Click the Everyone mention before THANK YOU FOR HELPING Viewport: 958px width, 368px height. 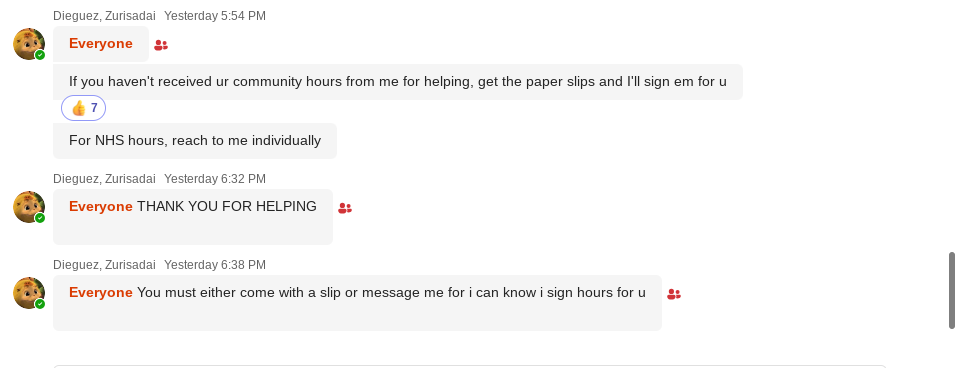(x=101, y=207)
